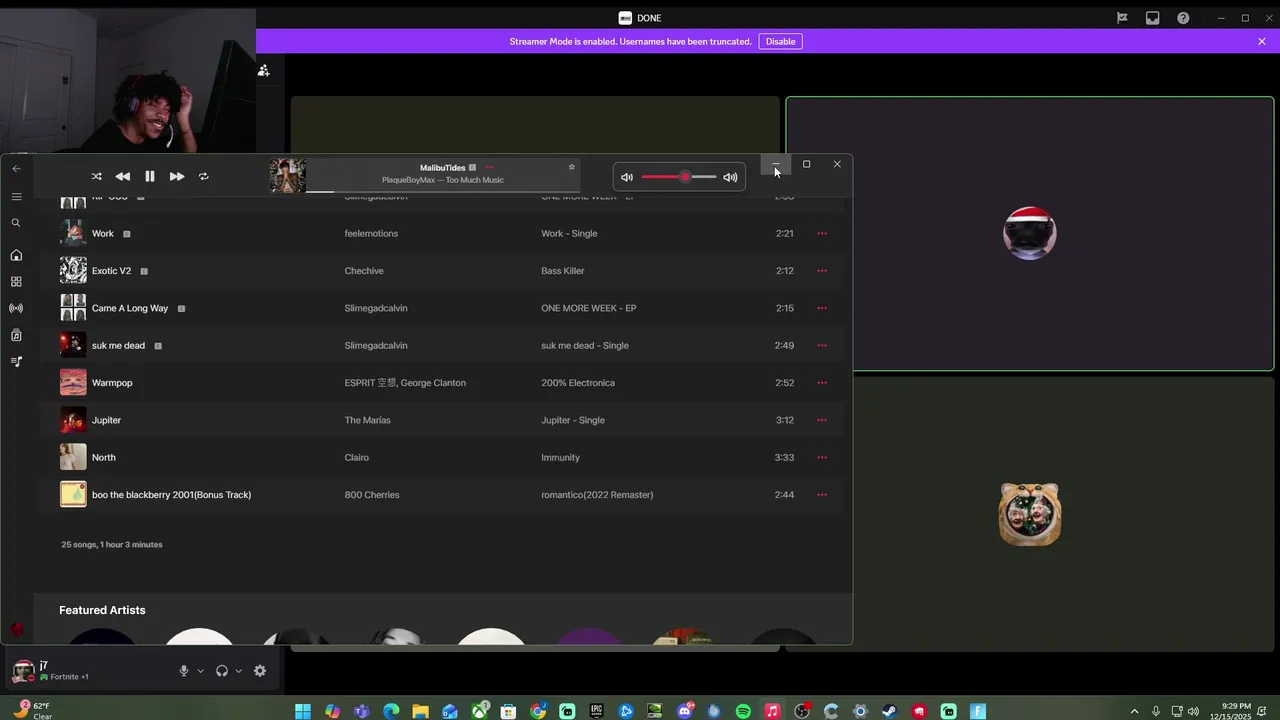Open more options for Jupiter
The image size is (1280, 720).
tap(822, 420)
